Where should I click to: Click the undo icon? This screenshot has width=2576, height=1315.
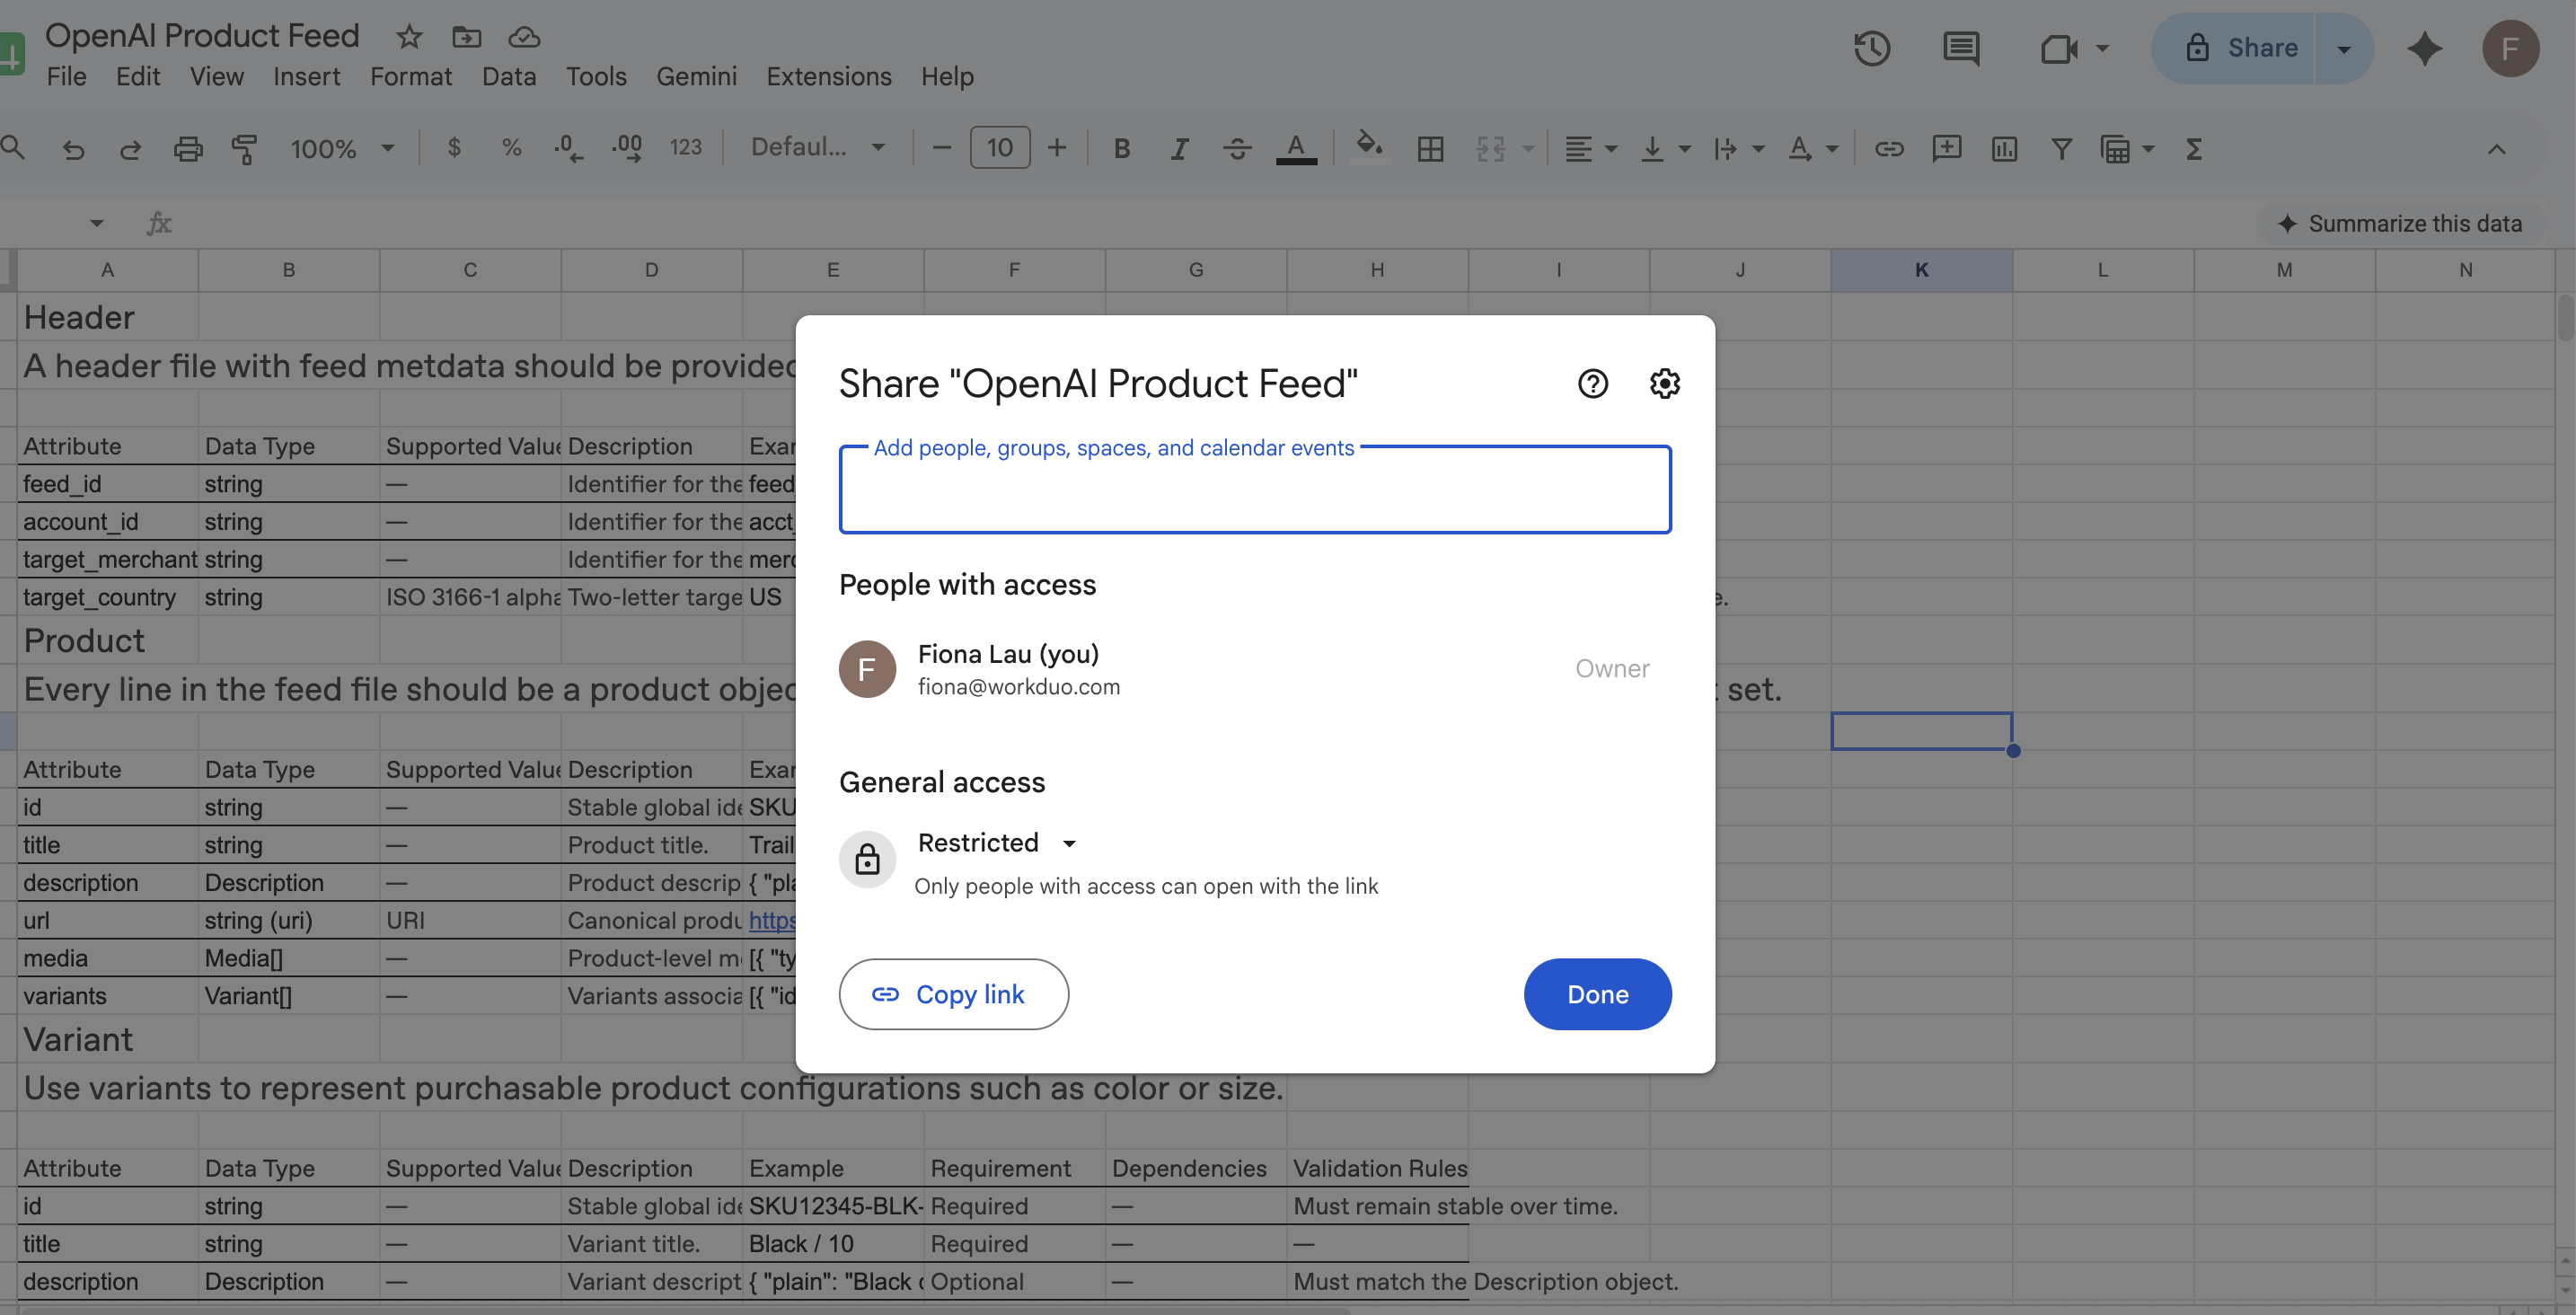(x=73, y=149)
